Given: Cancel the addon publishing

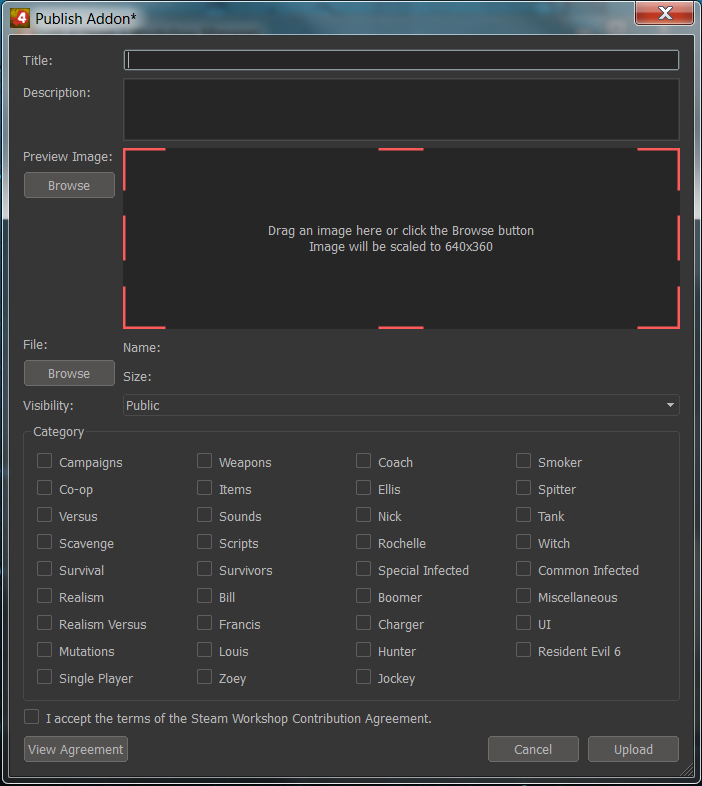Looking at the screenshot, I should [x=533, y=749].
